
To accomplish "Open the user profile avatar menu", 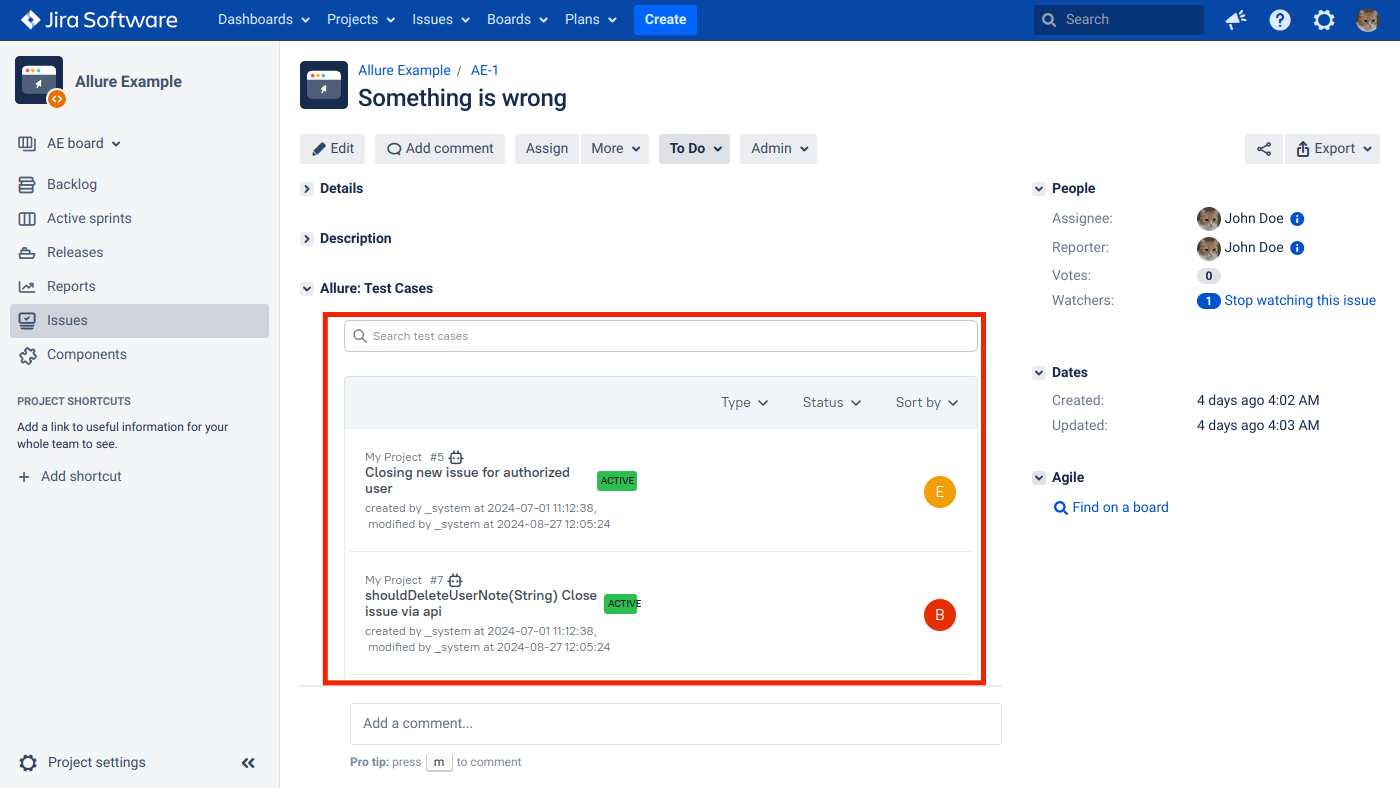I will (1368, 20).
